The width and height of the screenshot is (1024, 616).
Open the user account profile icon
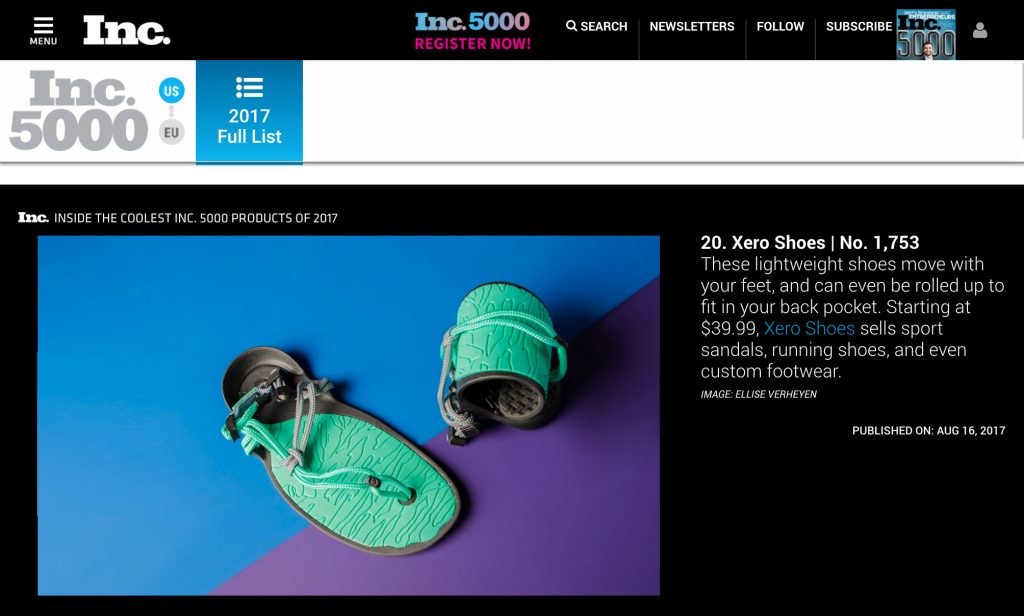point(980,30)
